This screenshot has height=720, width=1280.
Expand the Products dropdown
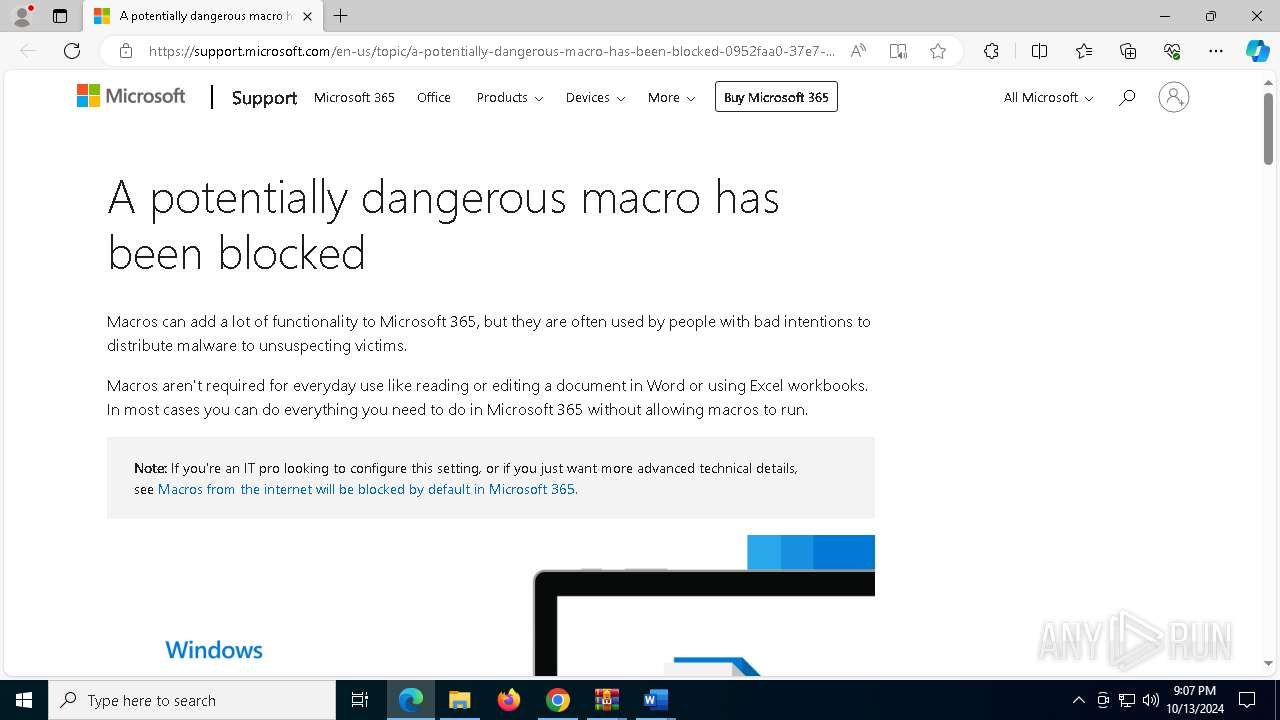(510, 97)
